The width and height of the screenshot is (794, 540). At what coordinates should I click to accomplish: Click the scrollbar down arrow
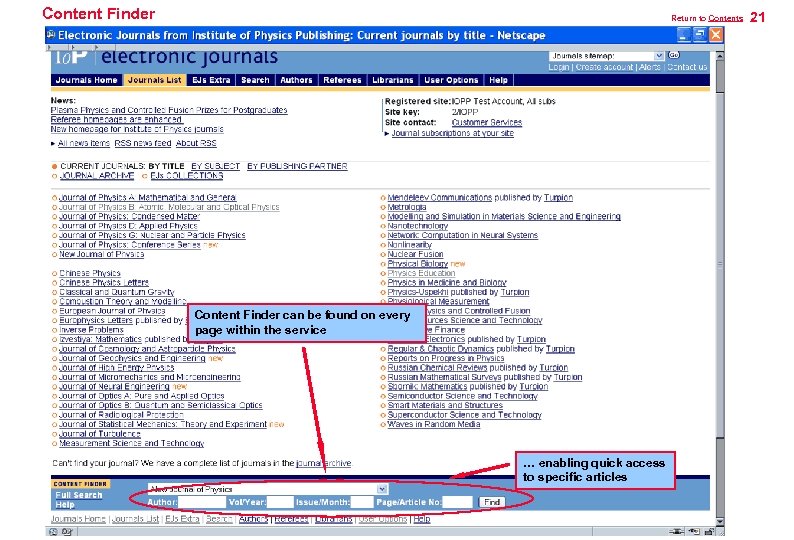[x=720, y=522]
